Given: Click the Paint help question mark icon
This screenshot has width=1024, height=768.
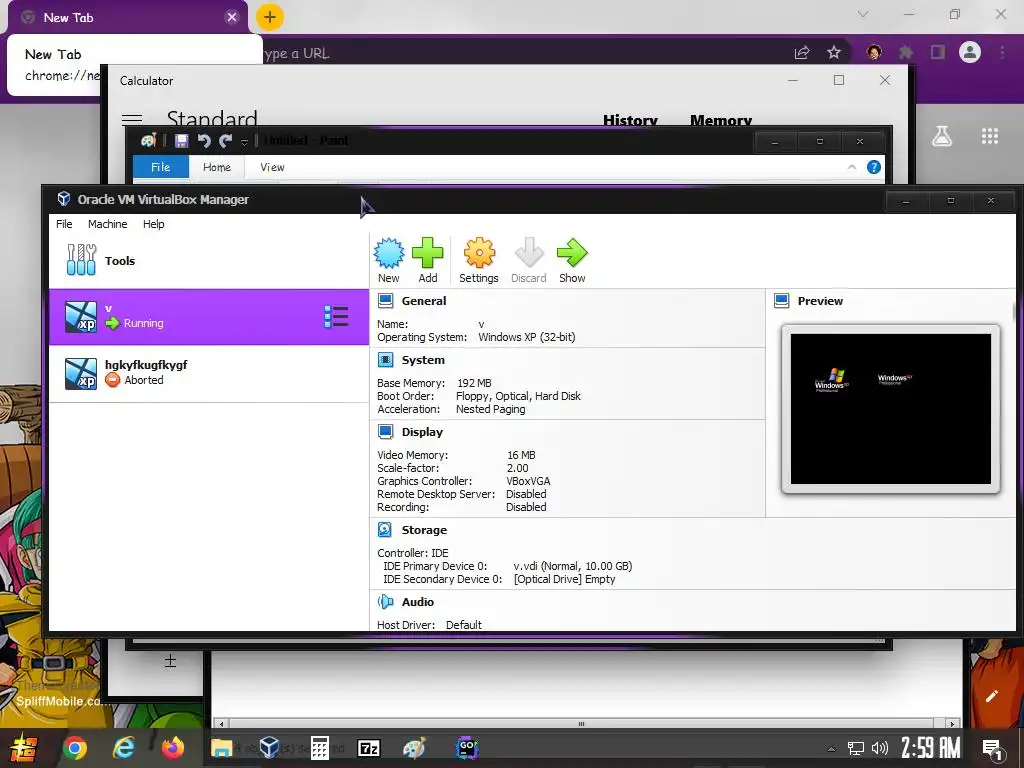Looking at the screenshot, I should (874, 167).
